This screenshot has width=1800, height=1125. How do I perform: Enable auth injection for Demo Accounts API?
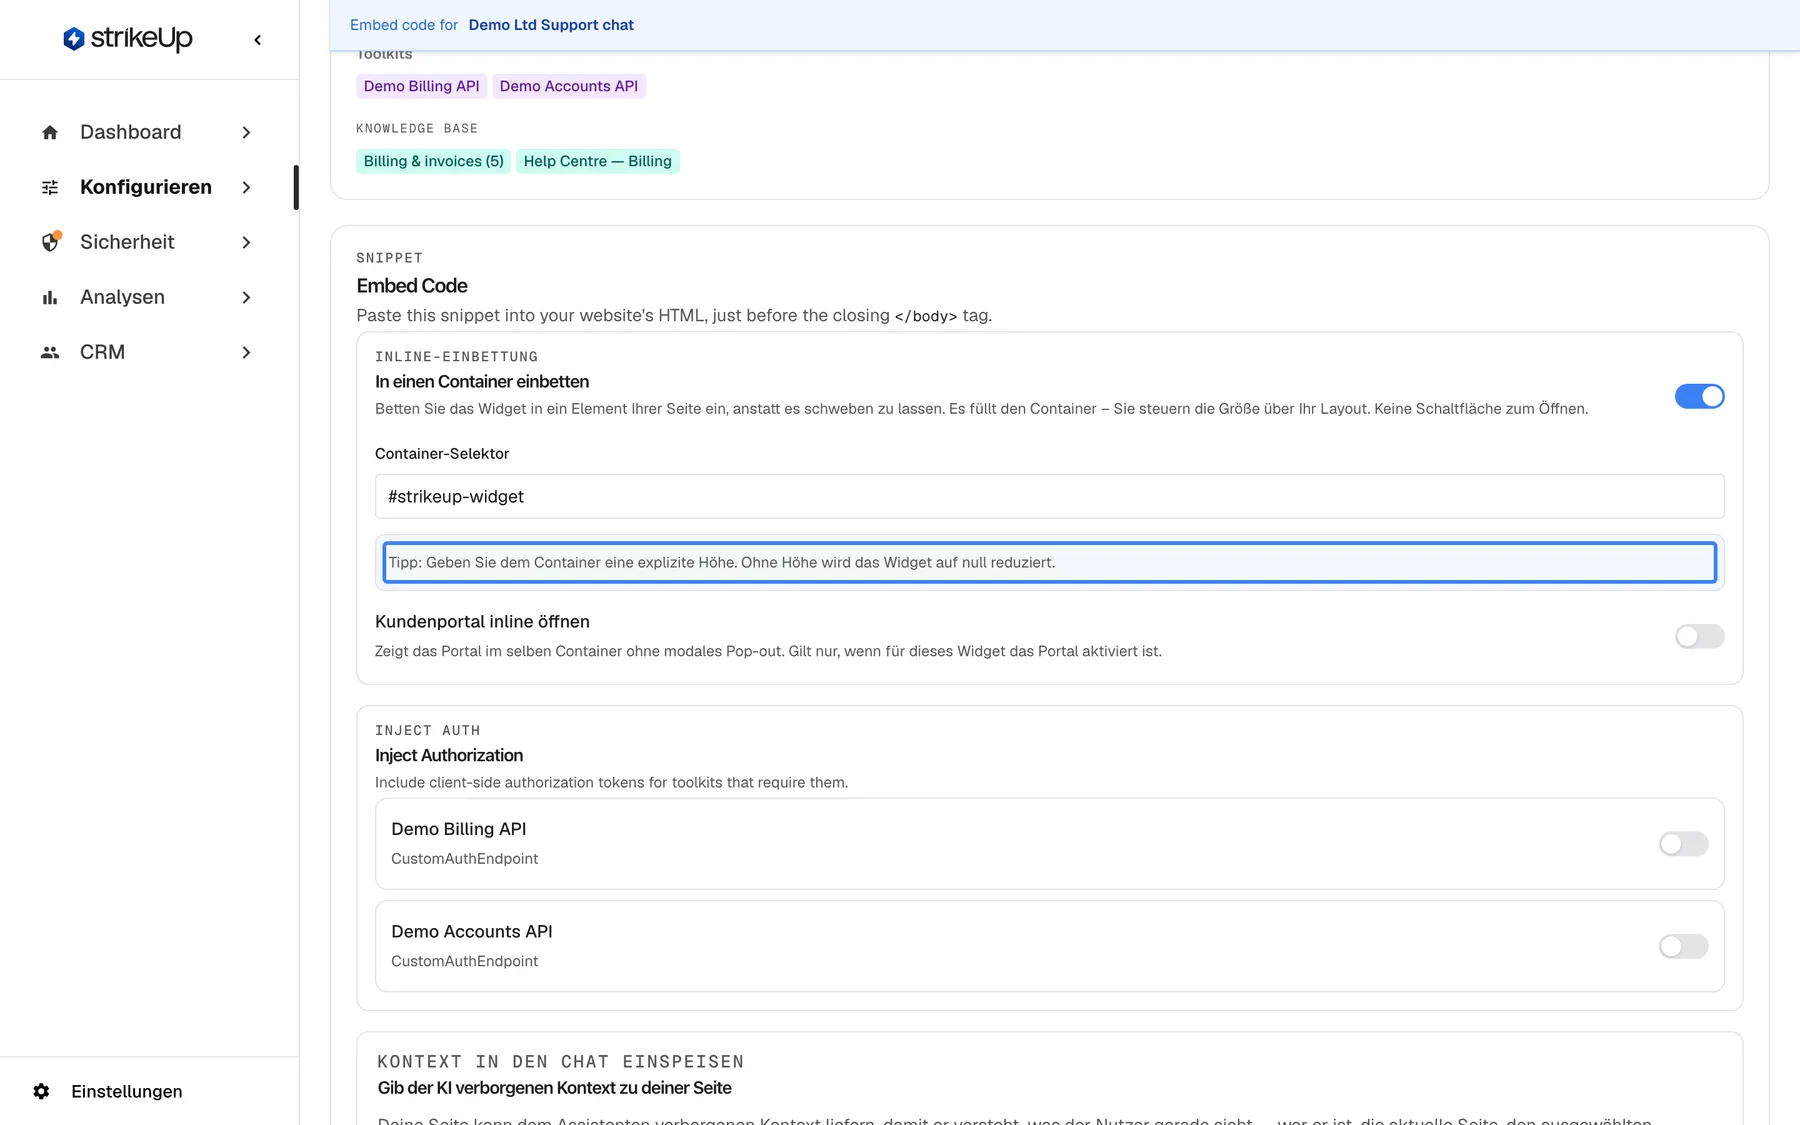1683,946
